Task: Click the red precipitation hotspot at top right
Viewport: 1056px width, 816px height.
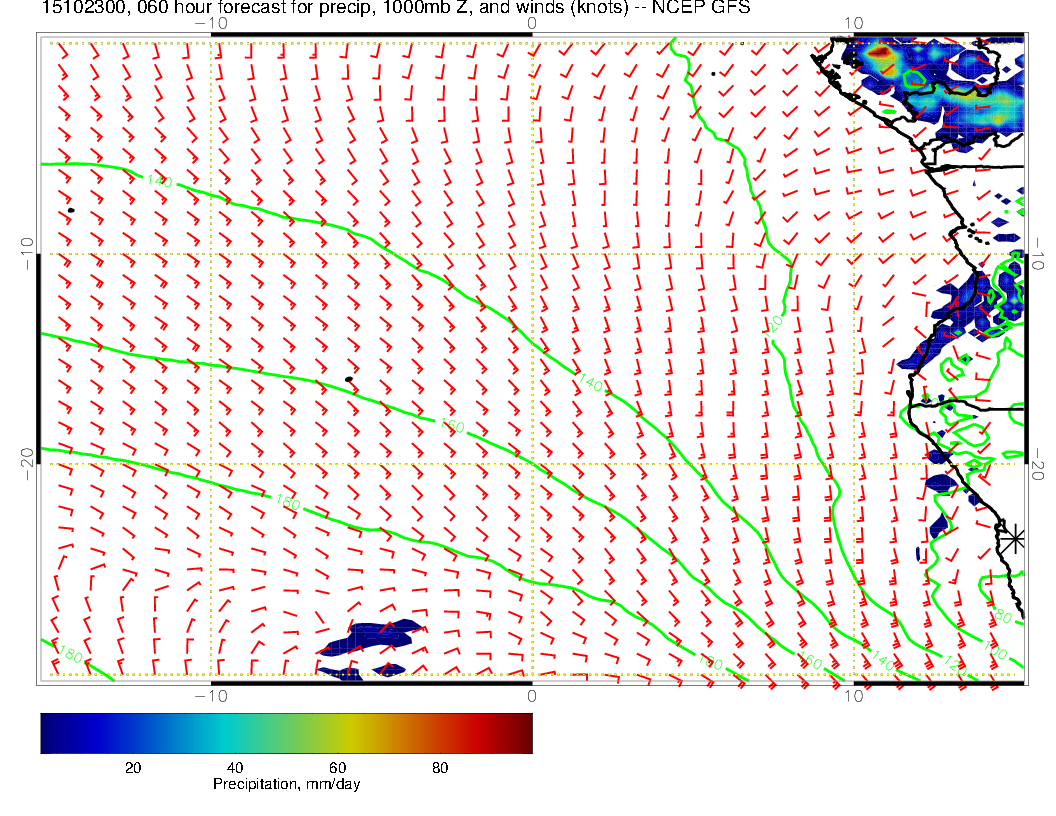Action: (880, 54)
